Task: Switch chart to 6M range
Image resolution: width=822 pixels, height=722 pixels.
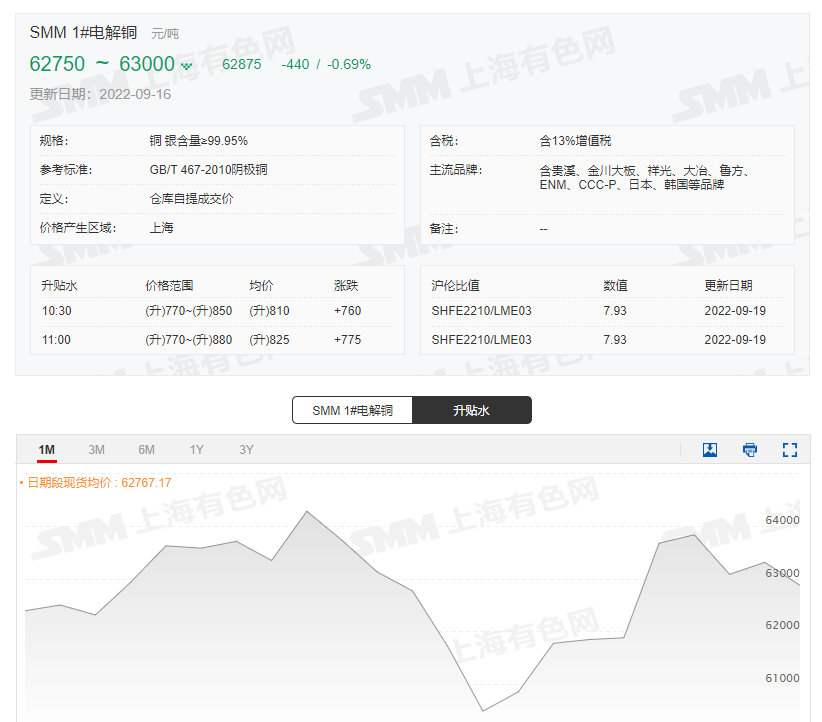Action: tap(146, 450)
